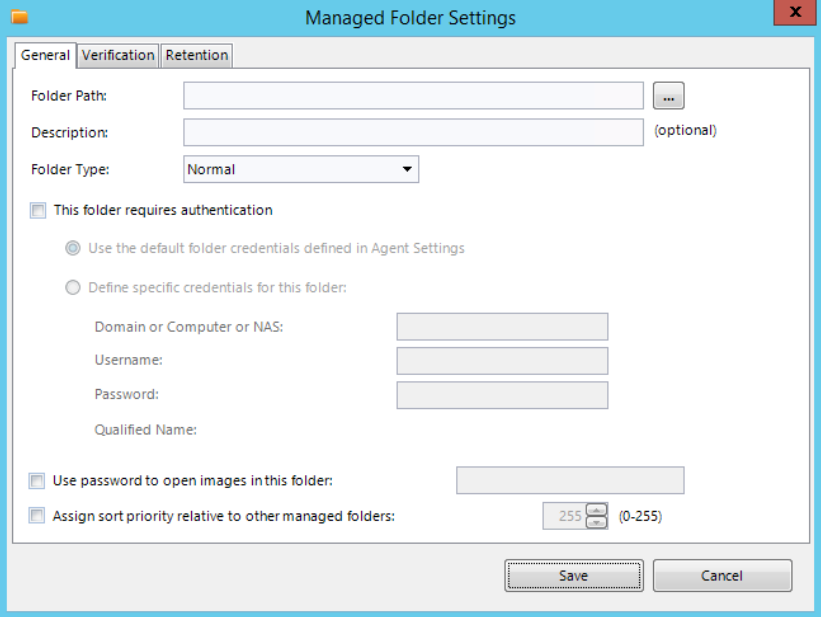Viewport: 821px width, 617px height.
Task: Cancel the Managed Folder Settings dialog
Action: (x=722, y=575)
